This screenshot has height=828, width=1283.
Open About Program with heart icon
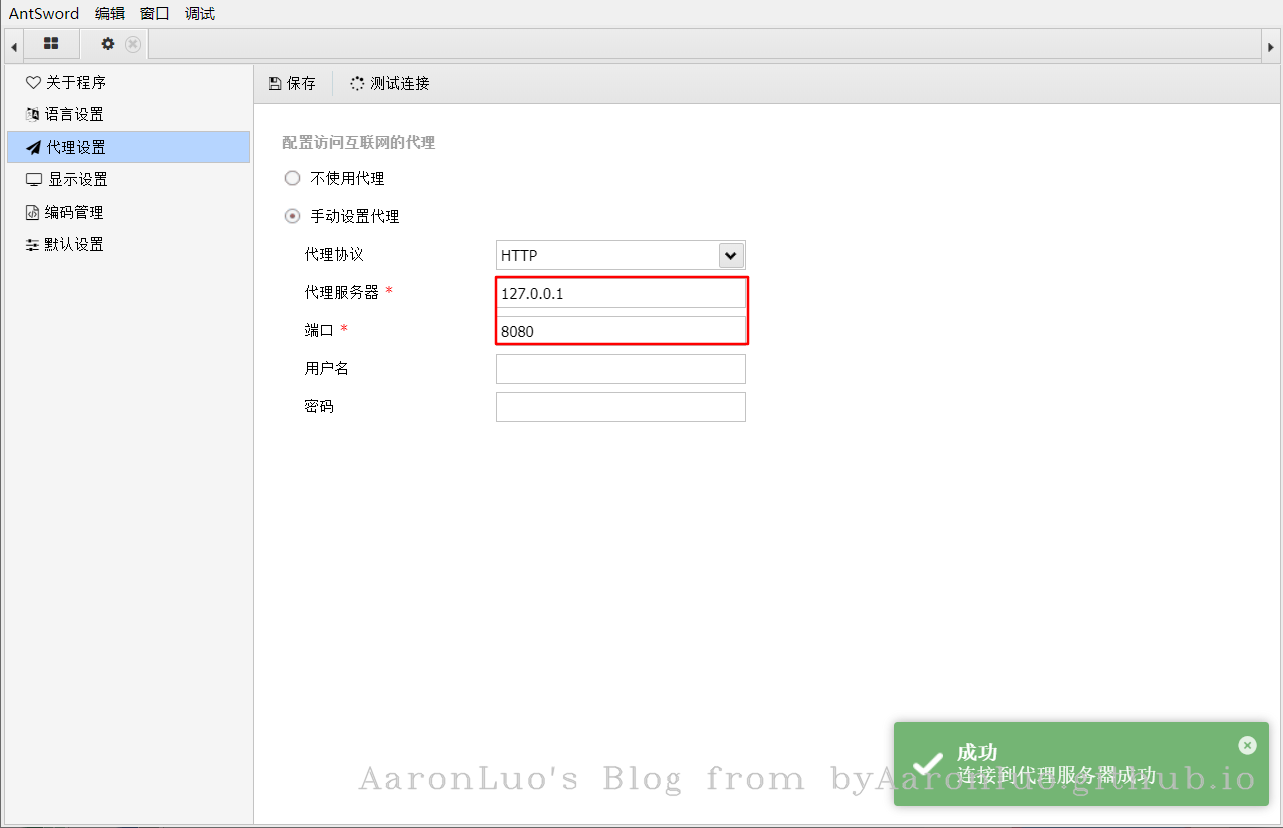click(x=66, y=82)
